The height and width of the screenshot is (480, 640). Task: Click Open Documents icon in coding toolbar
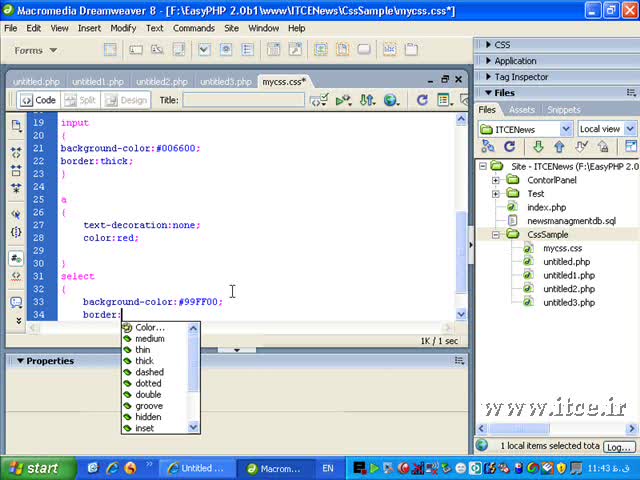(x=16, y=126)
